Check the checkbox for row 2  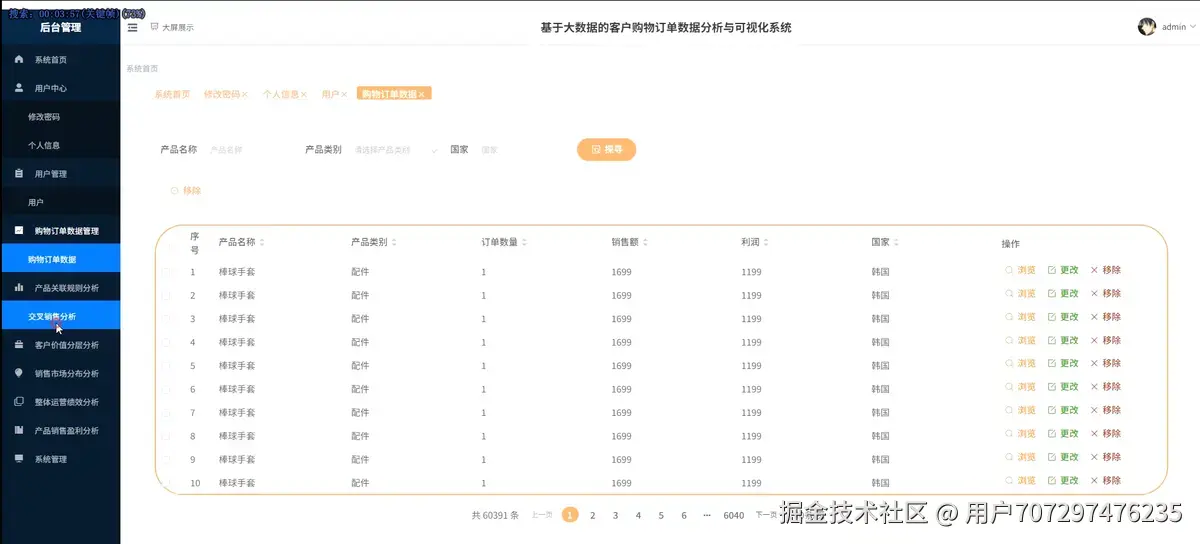coord(167,295)
